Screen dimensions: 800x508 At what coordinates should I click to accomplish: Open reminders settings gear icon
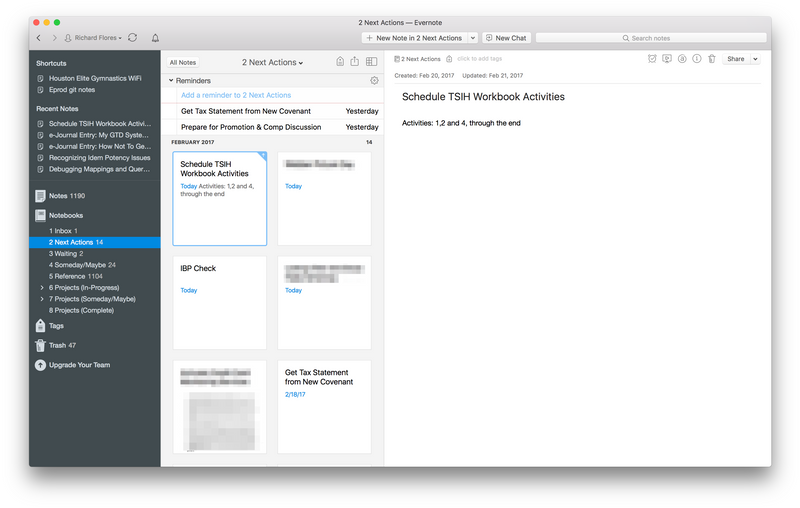tap(374, 80)
